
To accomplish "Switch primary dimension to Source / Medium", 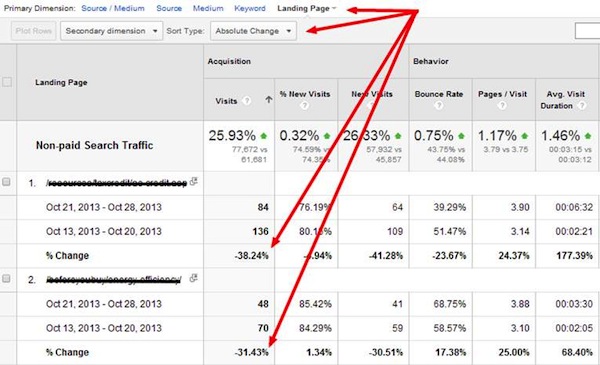I will click(x=113, y=8).
